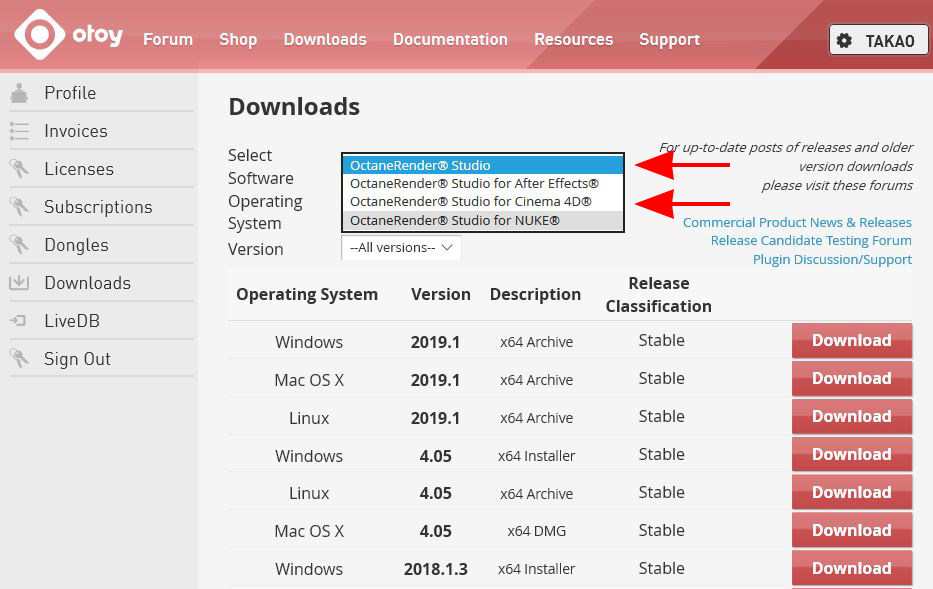Click the Profile person icon in sidebar
Screen dimensions: 933x589
pos(19,93)
